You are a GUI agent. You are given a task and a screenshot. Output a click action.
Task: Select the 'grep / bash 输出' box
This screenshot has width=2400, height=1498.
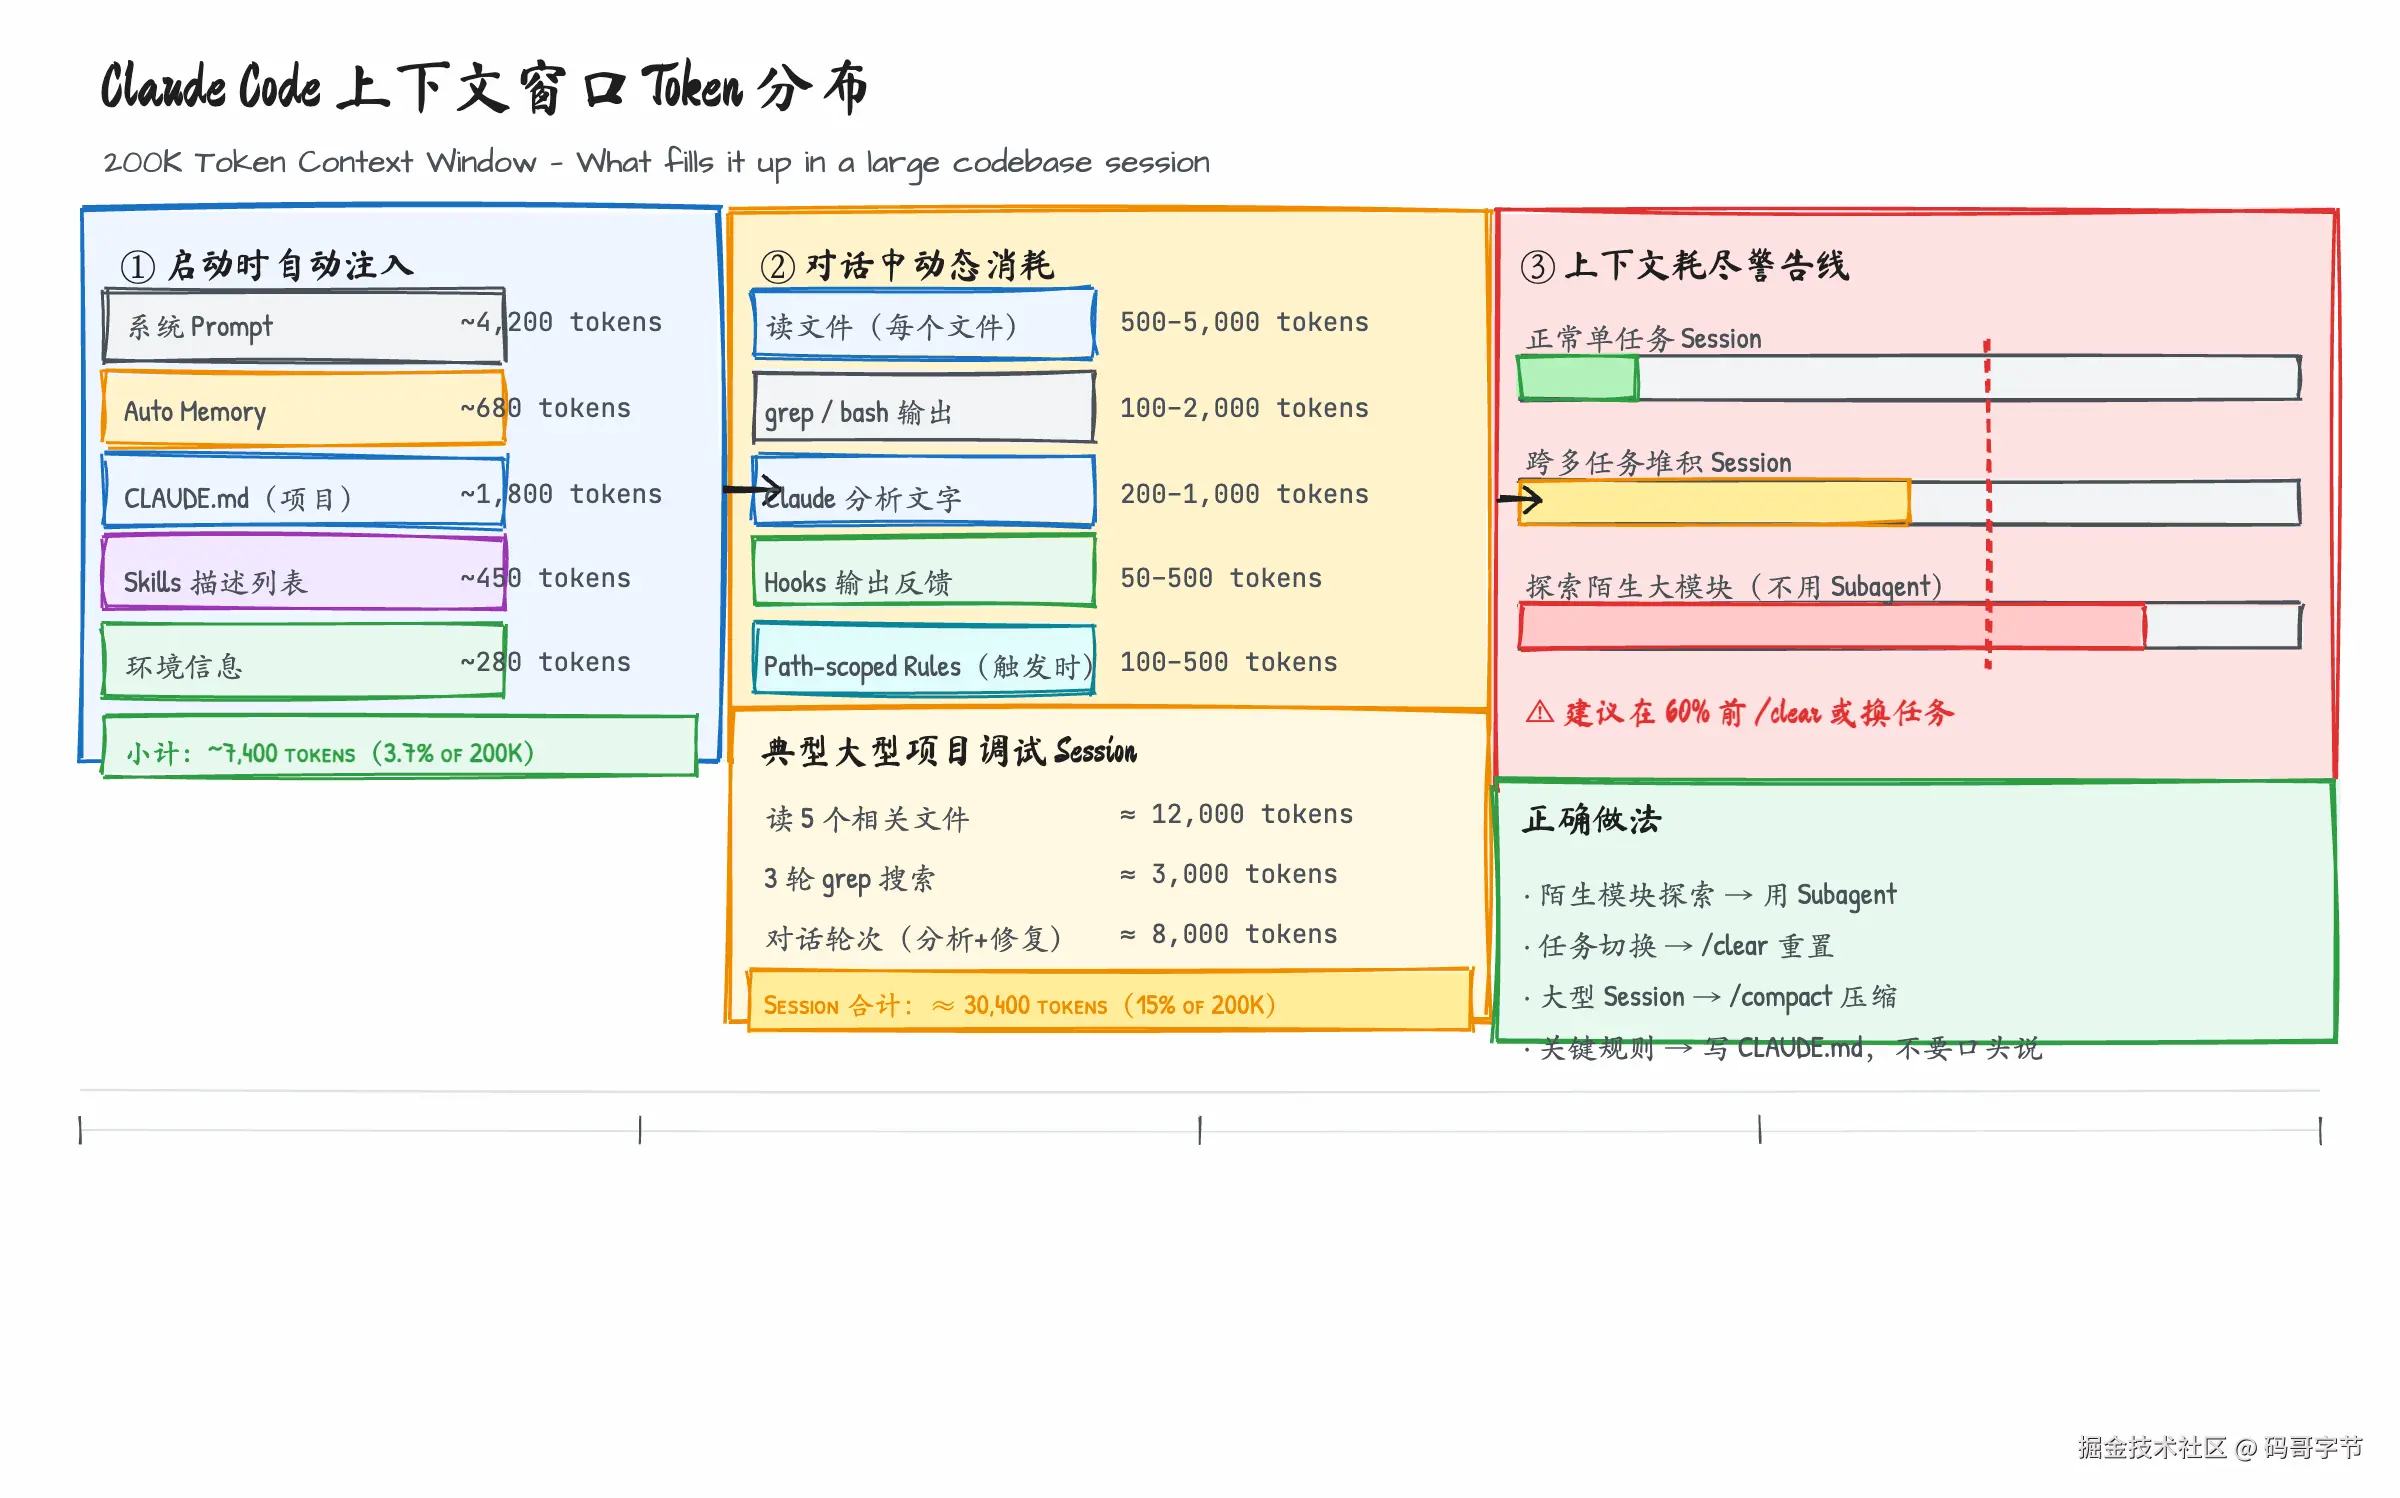coord(924,408)
